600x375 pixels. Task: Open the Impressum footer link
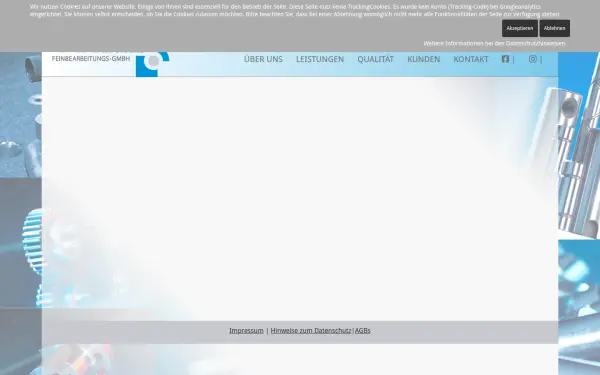click(246, 331)
